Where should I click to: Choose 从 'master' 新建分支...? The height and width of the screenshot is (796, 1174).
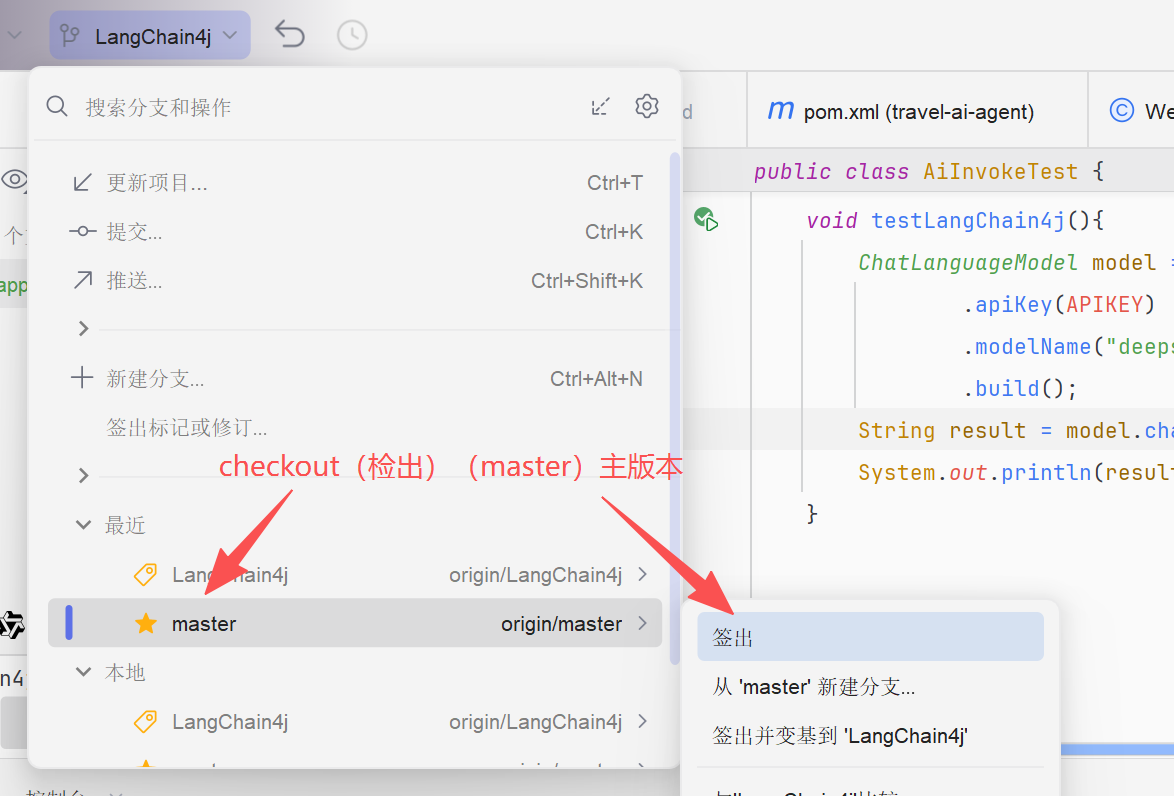point(870,687)
